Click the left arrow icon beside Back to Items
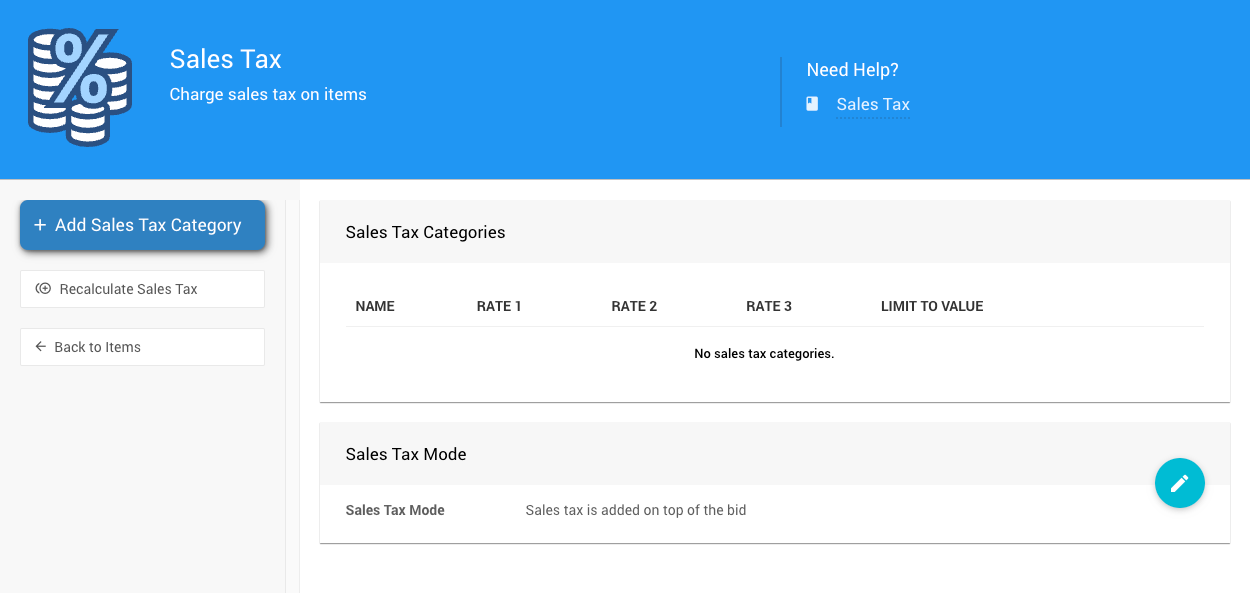Image resolution: width=1250 pixels, height=593 pixels. 41,347
